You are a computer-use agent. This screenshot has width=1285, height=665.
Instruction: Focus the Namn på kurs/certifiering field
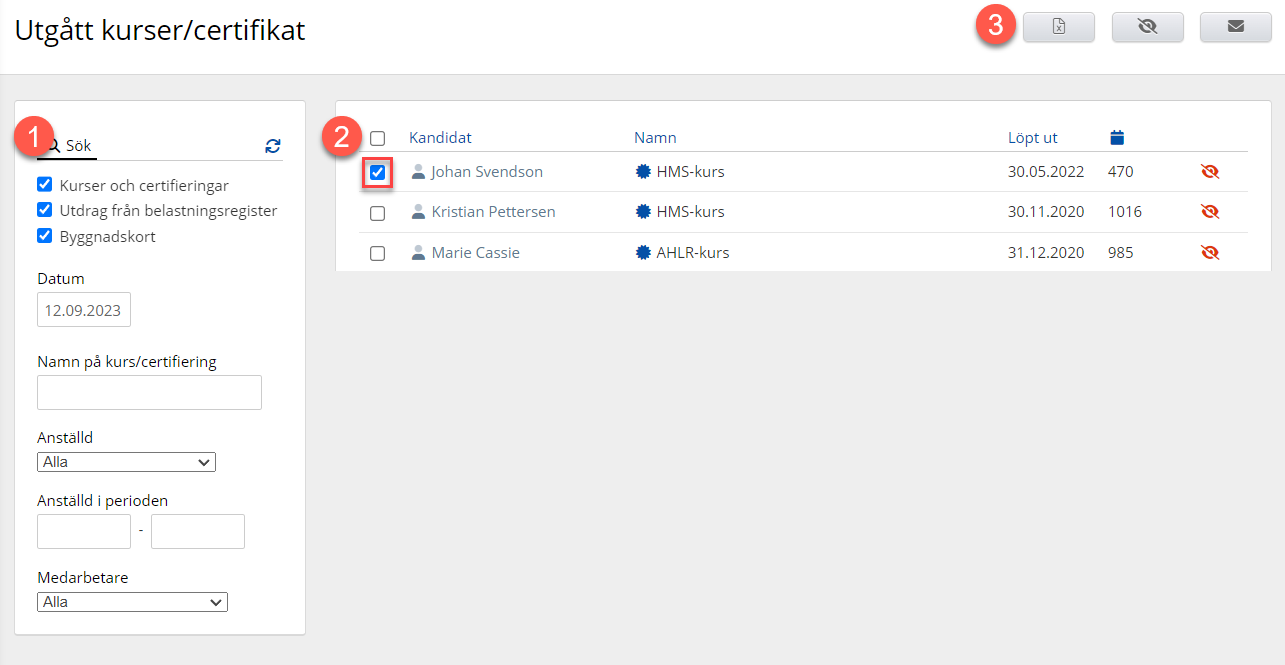click(x=149, y=393)
